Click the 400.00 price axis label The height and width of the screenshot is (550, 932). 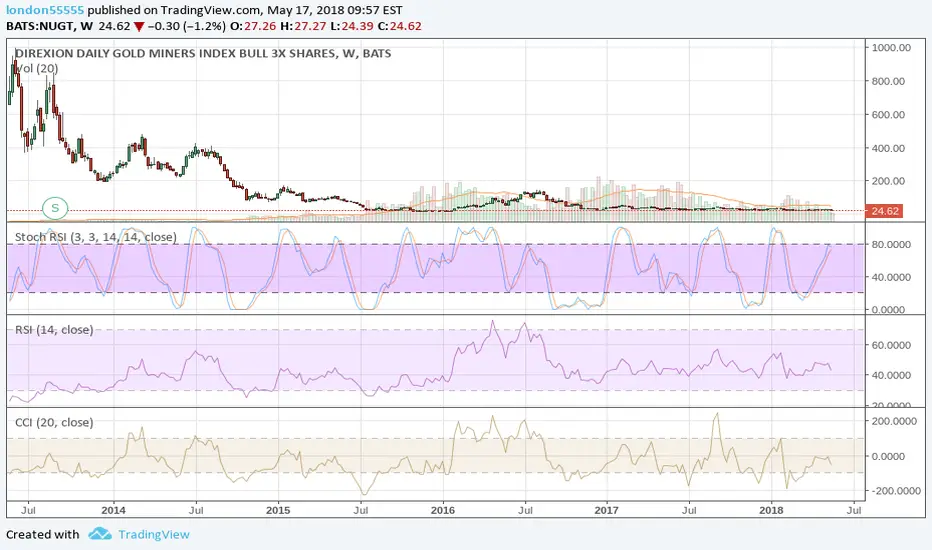(x=888, y=148)
